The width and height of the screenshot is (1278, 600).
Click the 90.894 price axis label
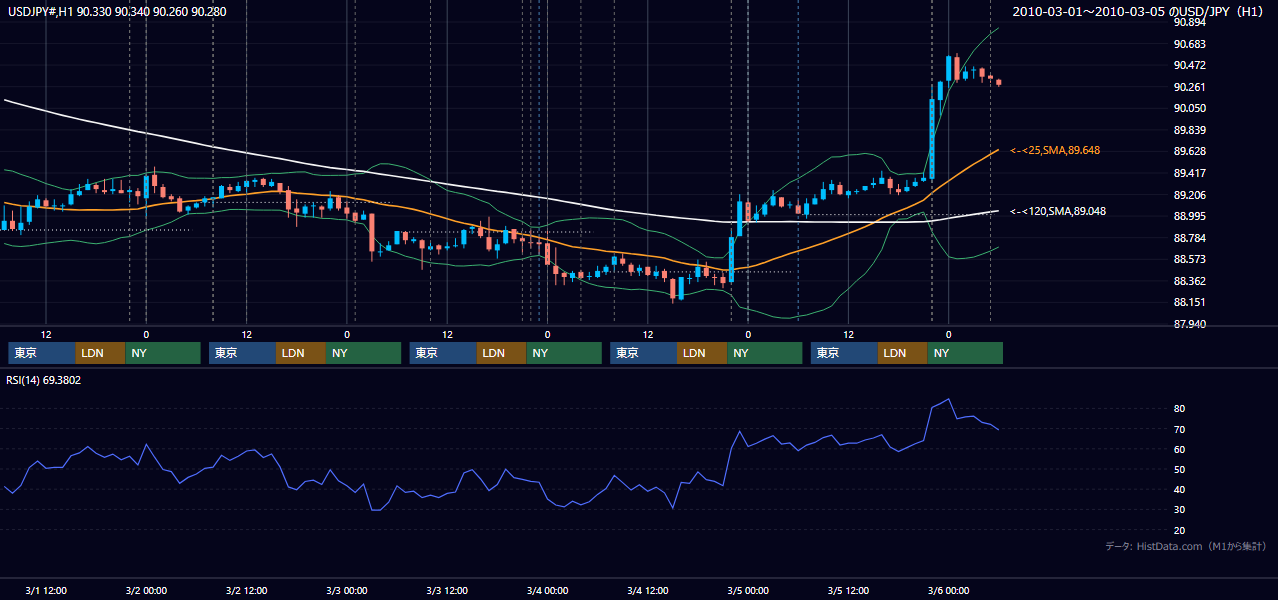coord(1189,22)
